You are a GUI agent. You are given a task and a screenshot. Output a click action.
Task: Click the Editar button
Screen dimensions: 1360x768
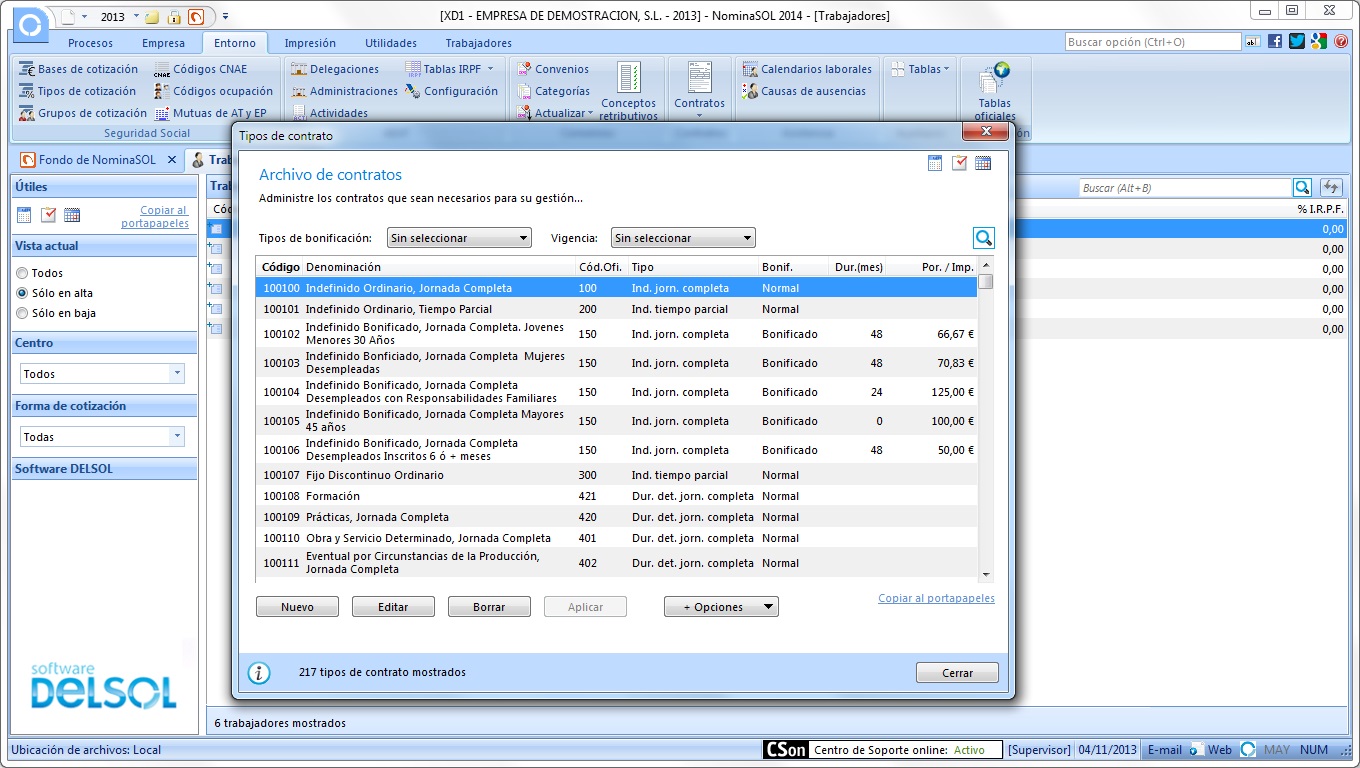tap(393, 607)
